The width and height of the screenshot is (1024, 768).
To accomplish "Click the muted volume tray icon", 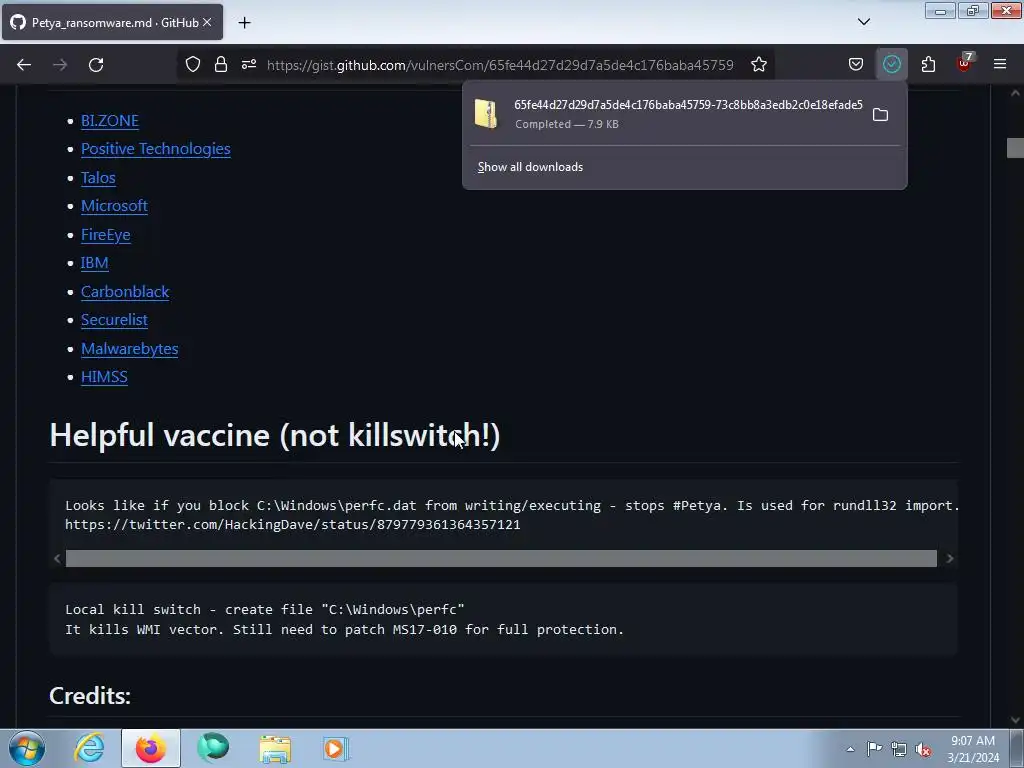I will point(923,750).
